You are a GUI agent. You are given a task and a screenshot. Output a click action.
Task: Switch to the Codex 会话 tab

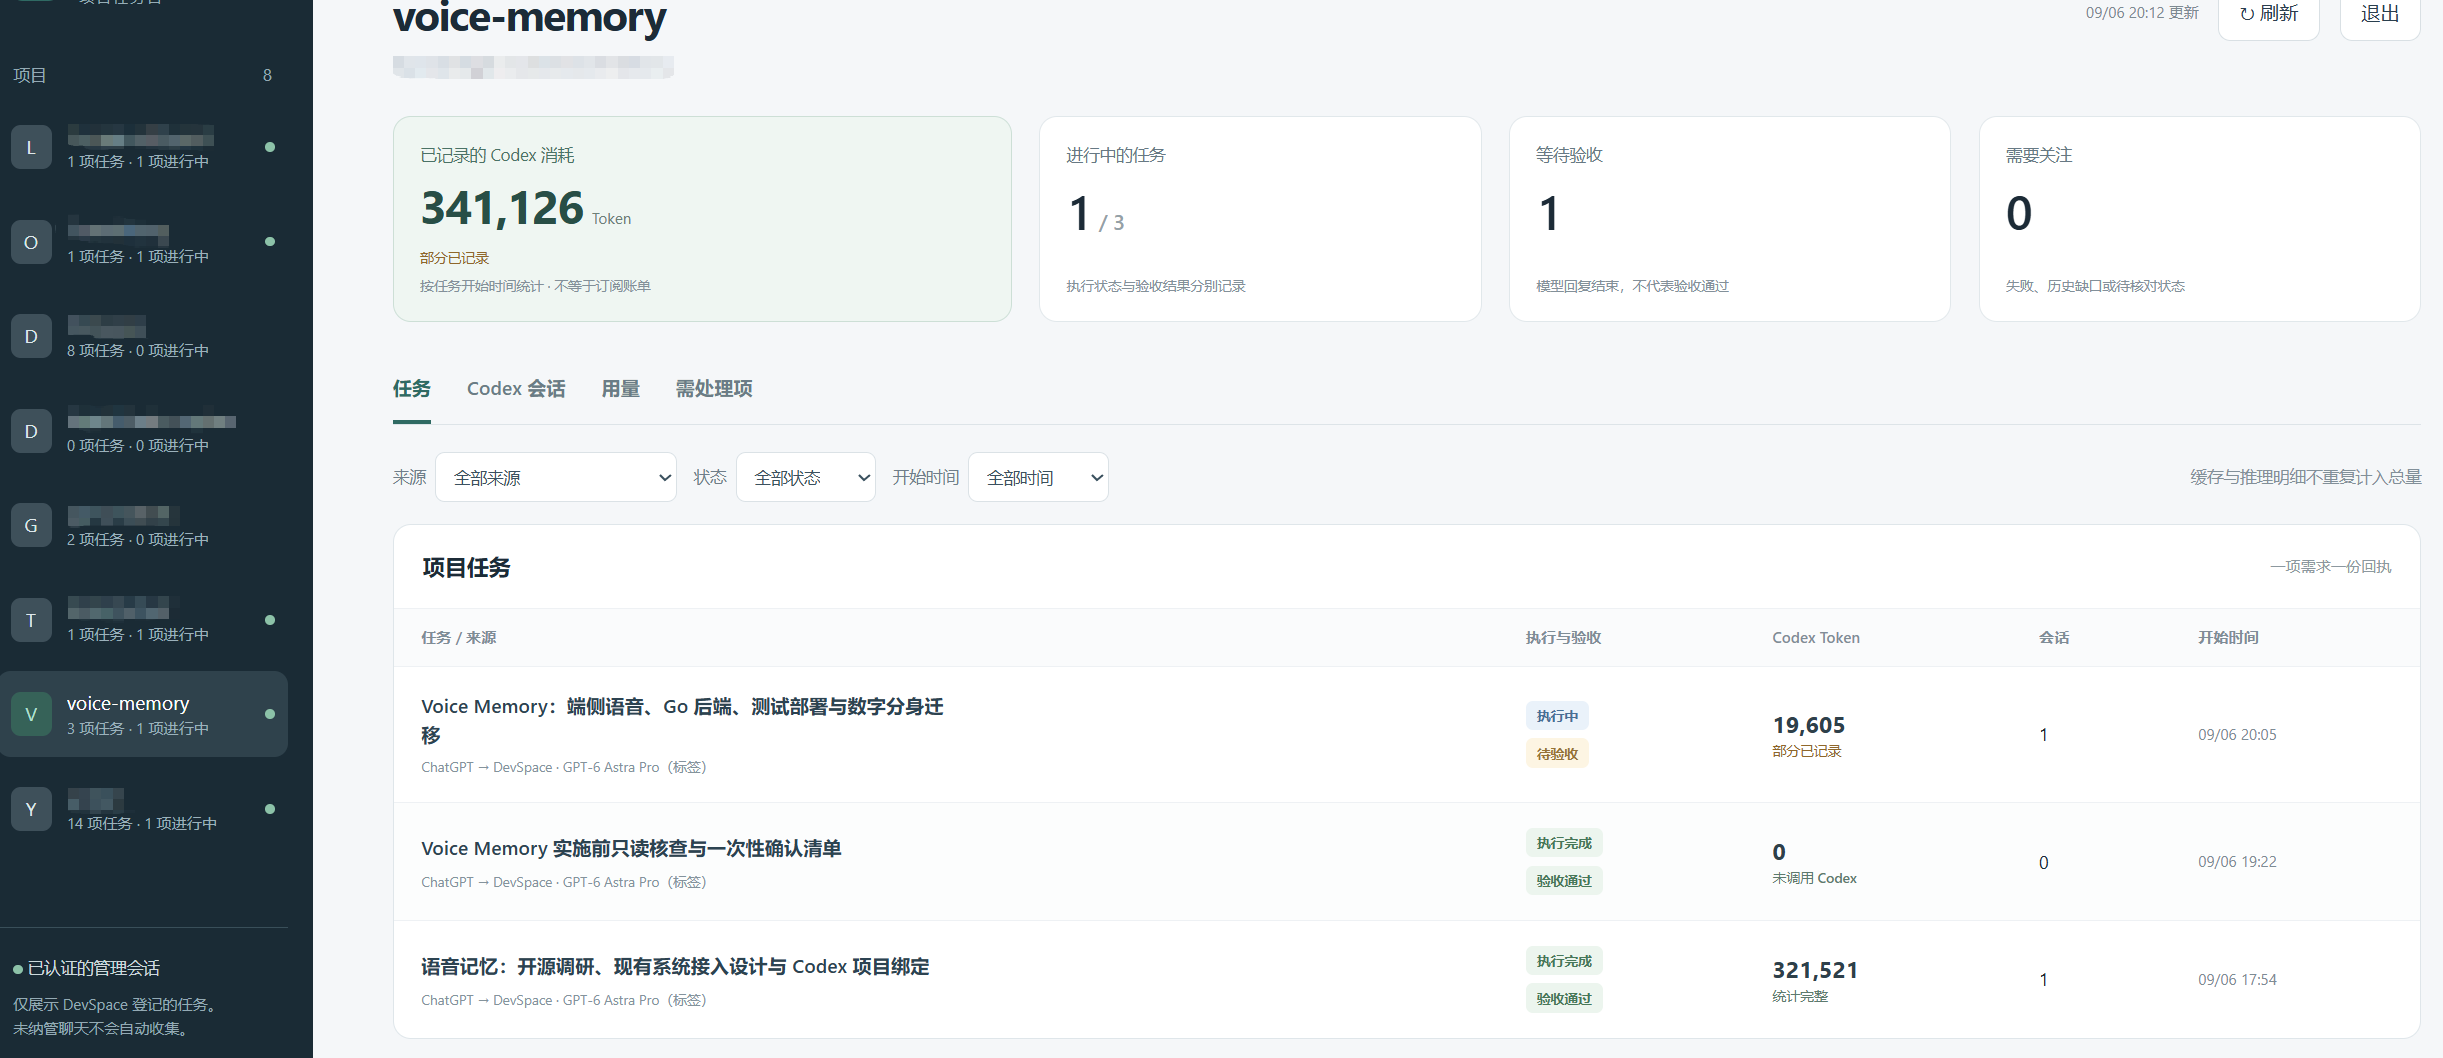click(x=516, y=389)
